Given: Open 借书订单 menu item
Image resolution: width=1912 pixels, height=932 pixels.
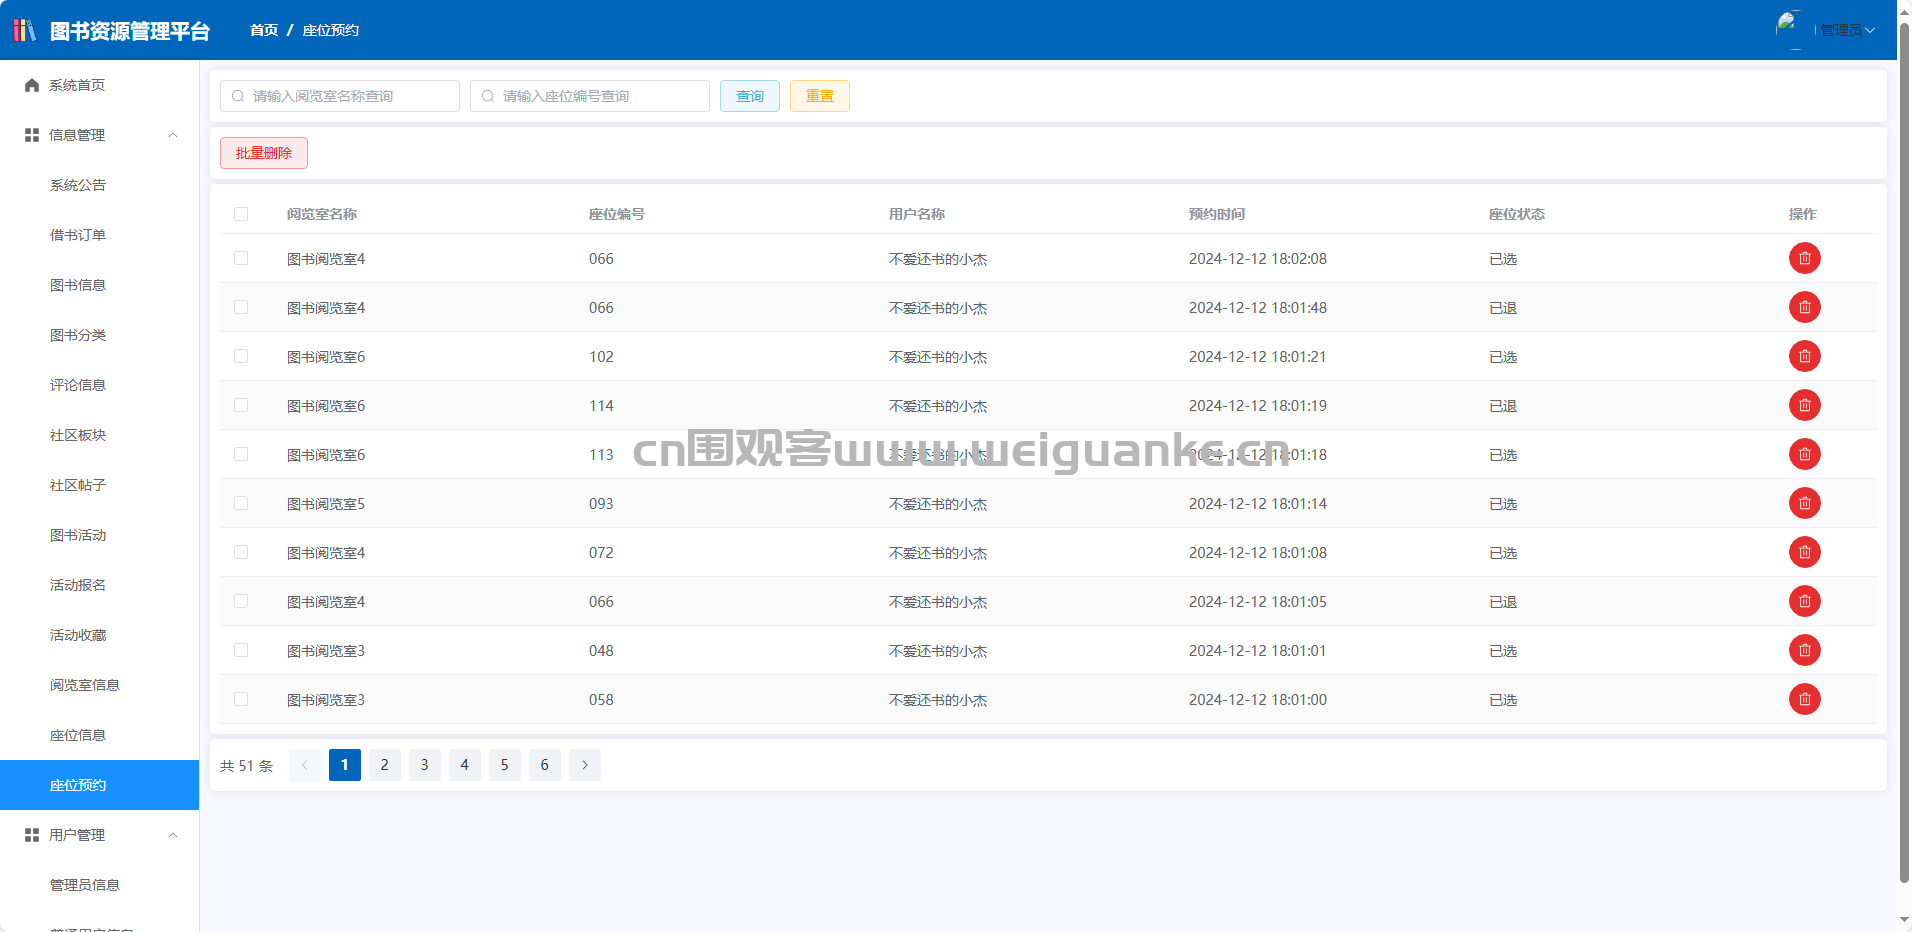Looking at the screenshot, I should (100, 235).
